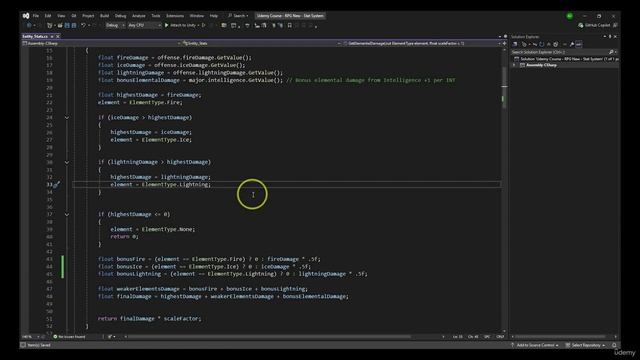Click the Save toolbar icon
Image resolution: width=640 pixels, height=360 pixels.
click(67, 25)
